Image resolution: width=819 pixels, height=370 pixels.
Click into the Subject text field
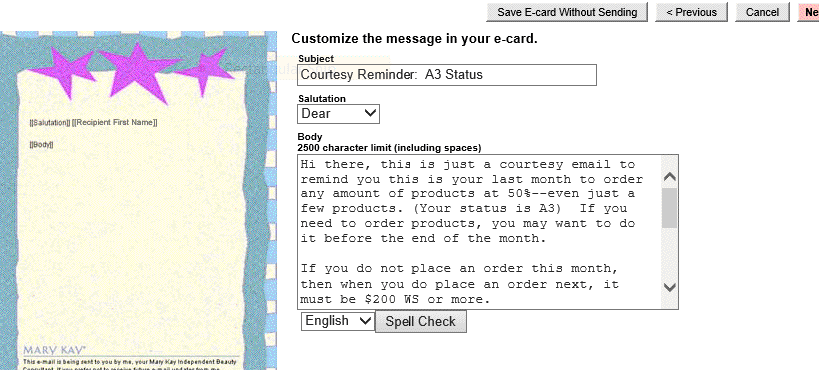[x=447, y=75]
